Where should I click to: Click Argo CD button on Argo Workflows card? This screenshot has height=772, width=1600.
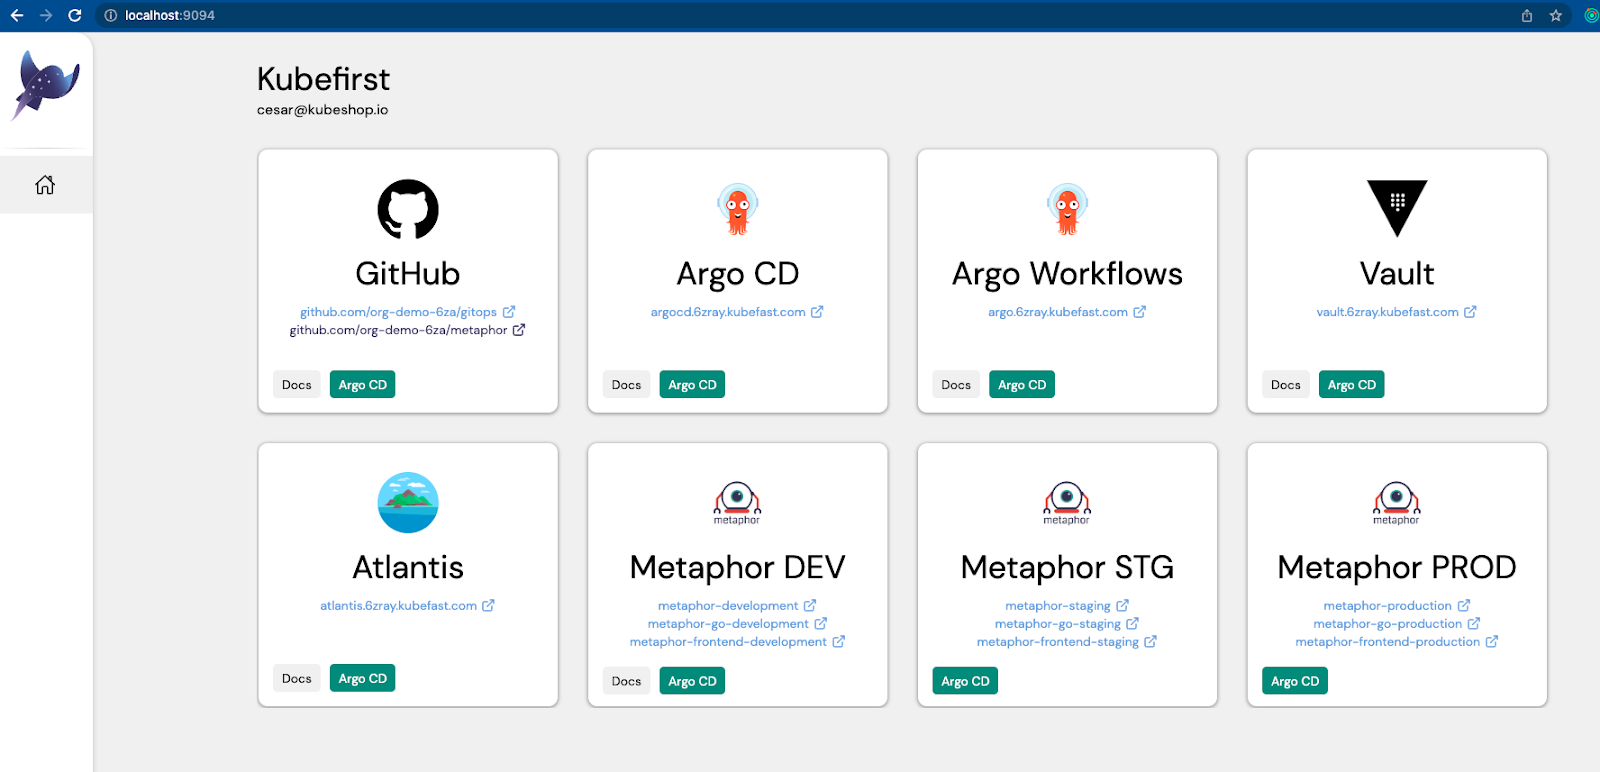coord(1022,385)
